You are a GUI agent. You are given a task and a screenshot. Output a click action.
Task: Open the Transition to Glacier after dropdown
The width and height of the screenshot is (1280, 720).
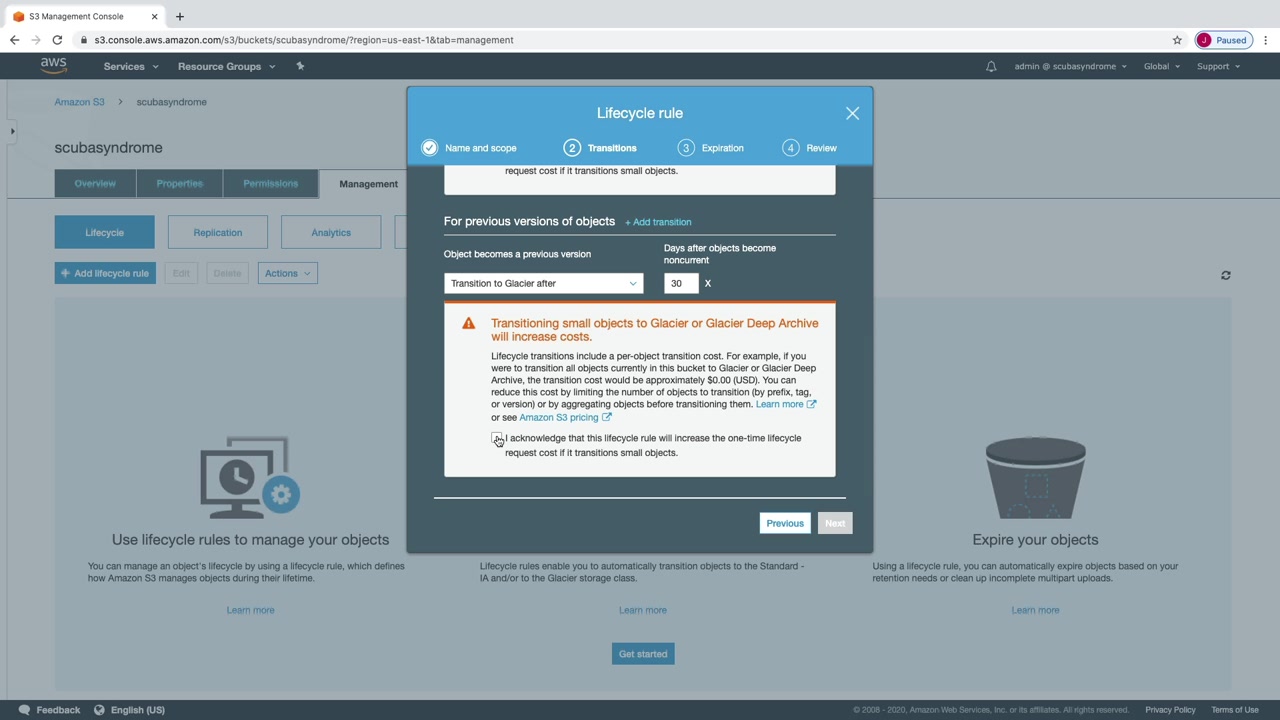pos(543,283)
